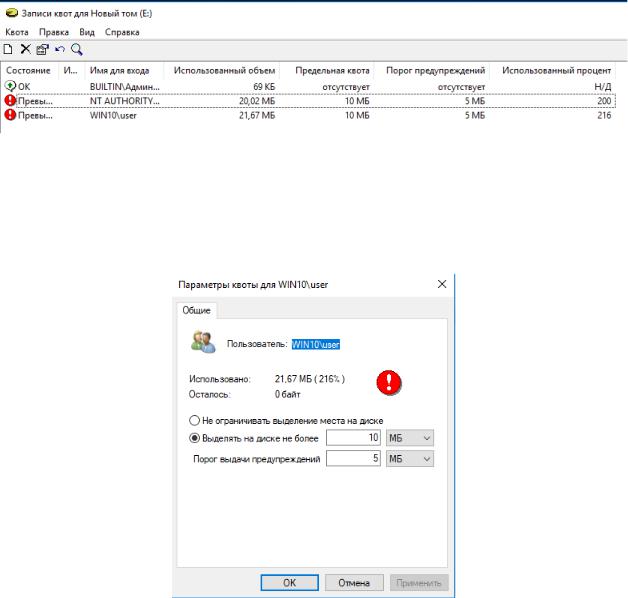The height and width of the screenshot is (598, 628).
Task: Click the 200 used percent cell
Action: (x=604, y=101)
